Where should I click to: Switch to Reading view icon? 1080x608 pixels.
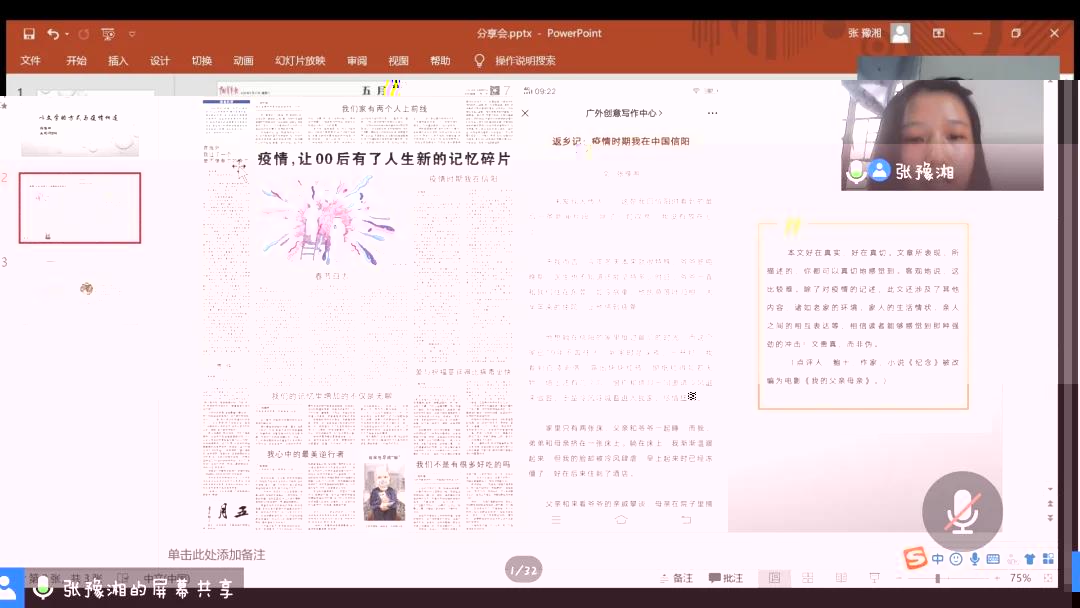pos(841,578)
